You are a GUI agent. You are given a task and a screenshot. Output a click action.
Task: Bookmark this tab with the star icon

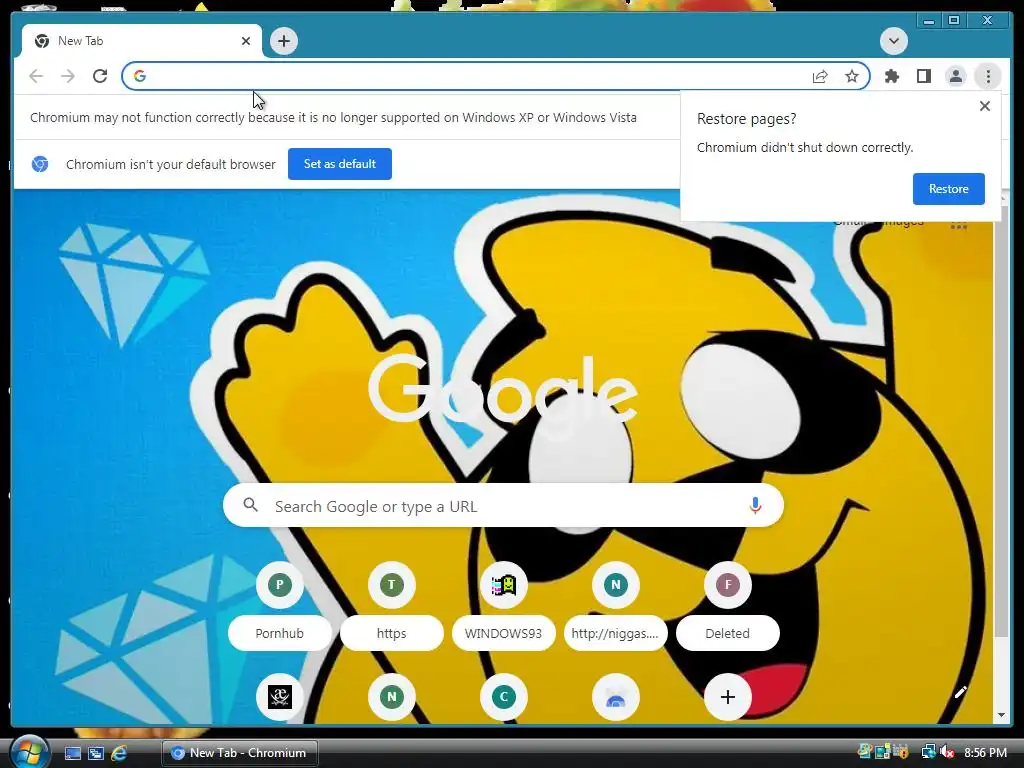(852, 76)
